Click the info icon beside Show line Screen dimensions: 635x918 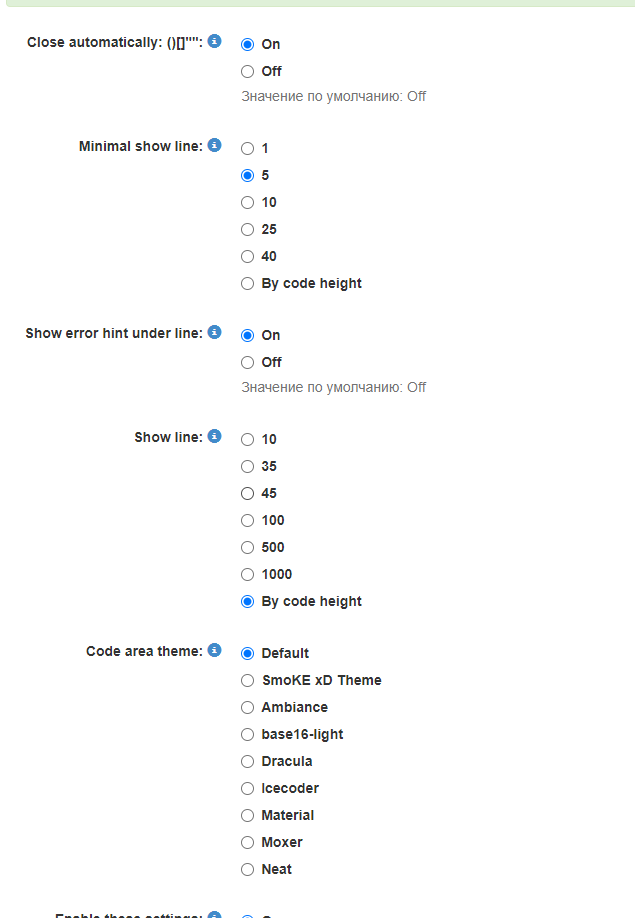coord(214,437)
